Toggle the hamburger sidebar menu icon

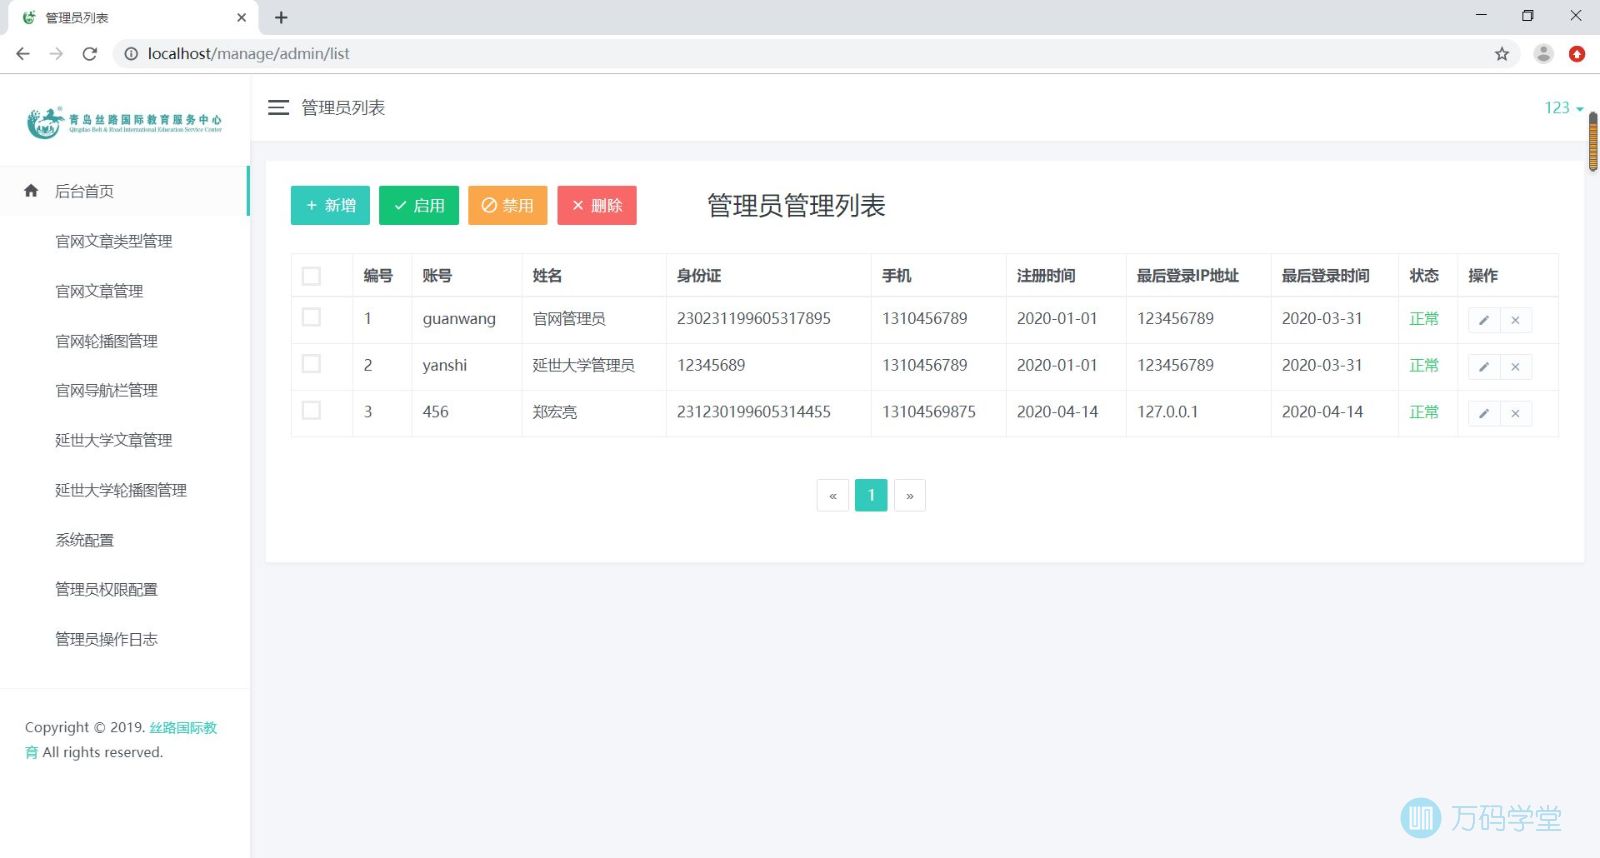(x=278, y=107)
